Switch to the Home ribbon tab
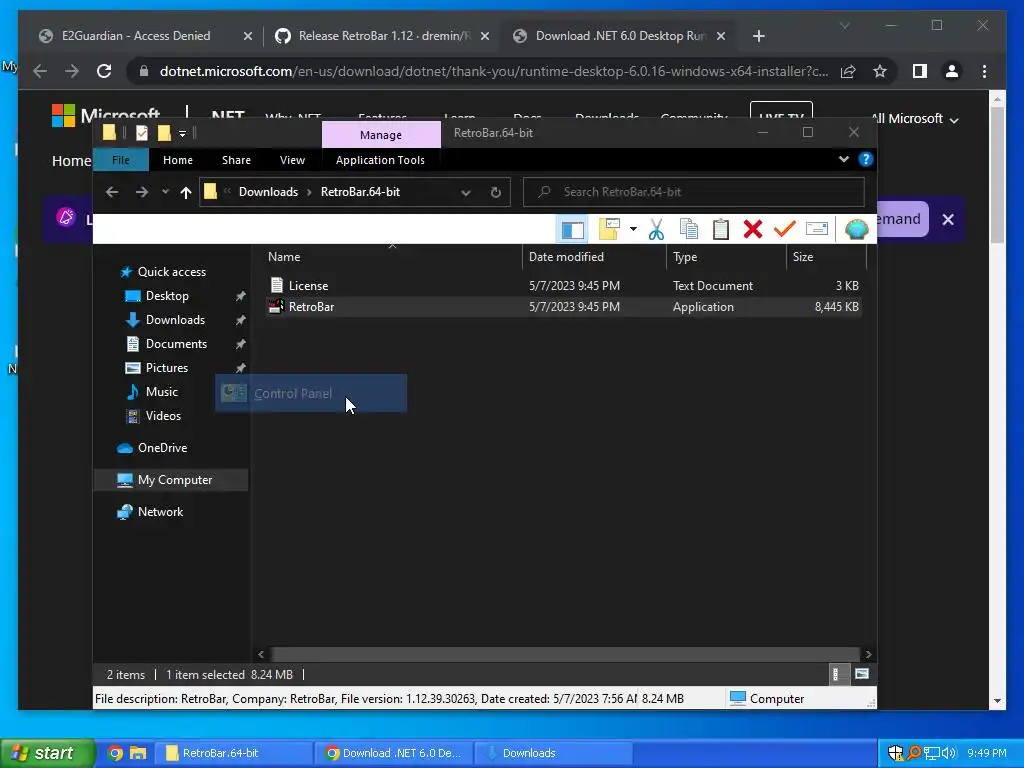Viewport: 1024px width, 768px height. click(x=178, y=160)
